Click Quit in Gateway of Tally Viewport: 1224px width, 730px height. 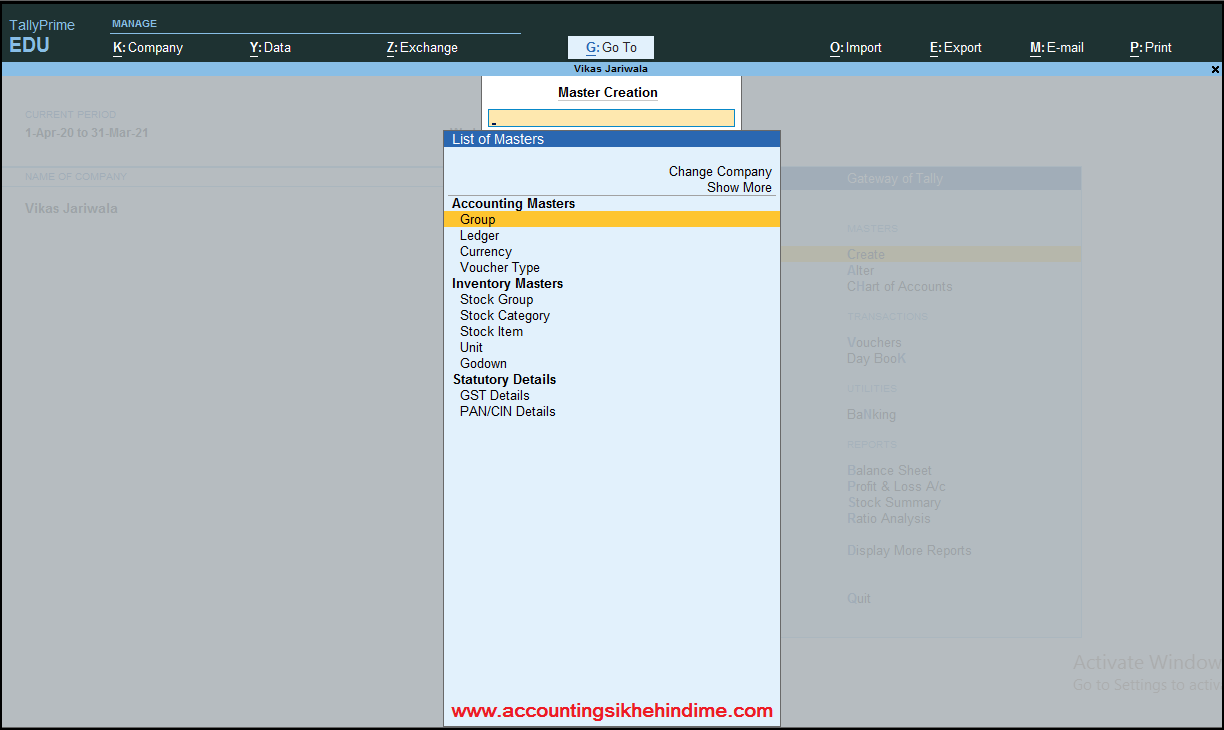(x=859, y=598)
